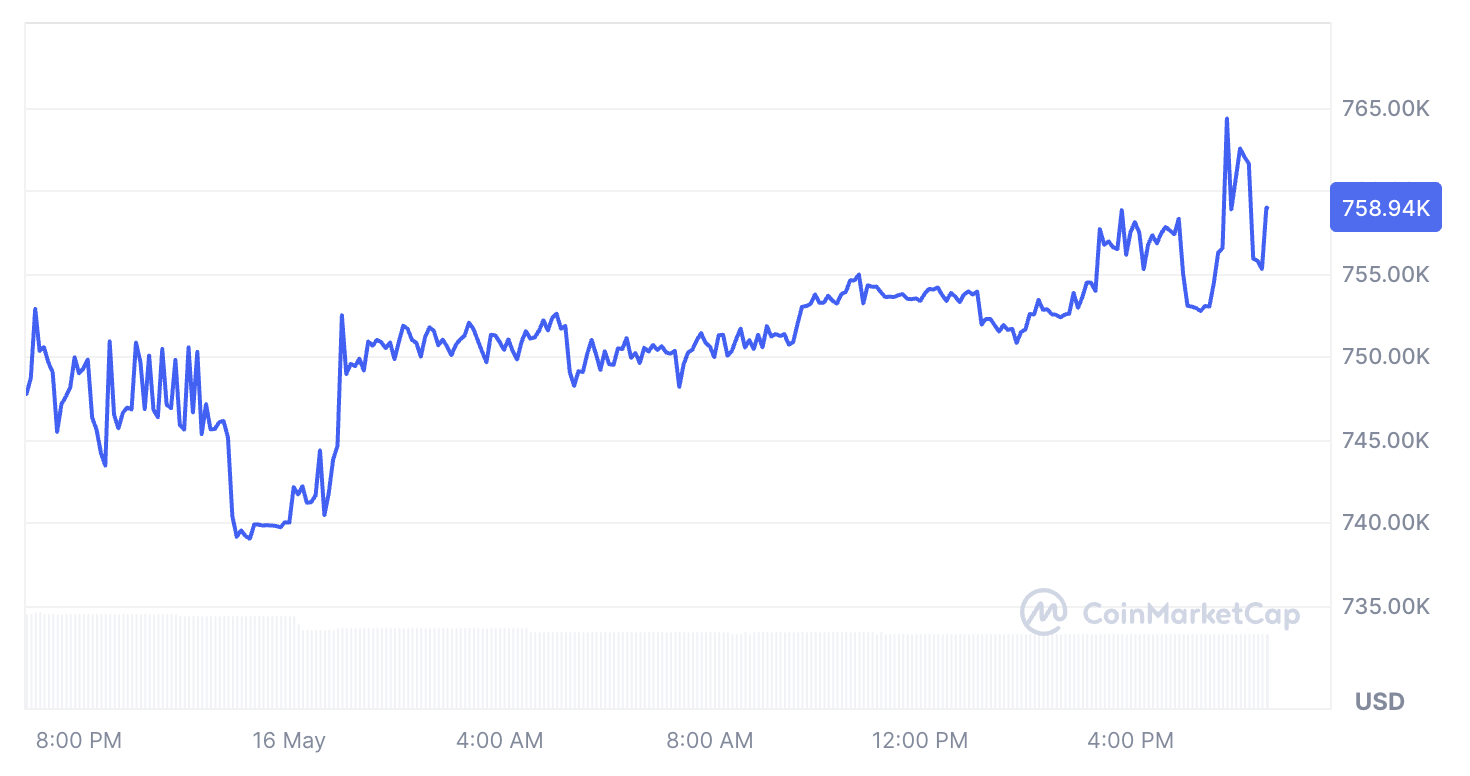
Task: Select the 765.00K price axis label
Action: click(x=1385, y=108)
